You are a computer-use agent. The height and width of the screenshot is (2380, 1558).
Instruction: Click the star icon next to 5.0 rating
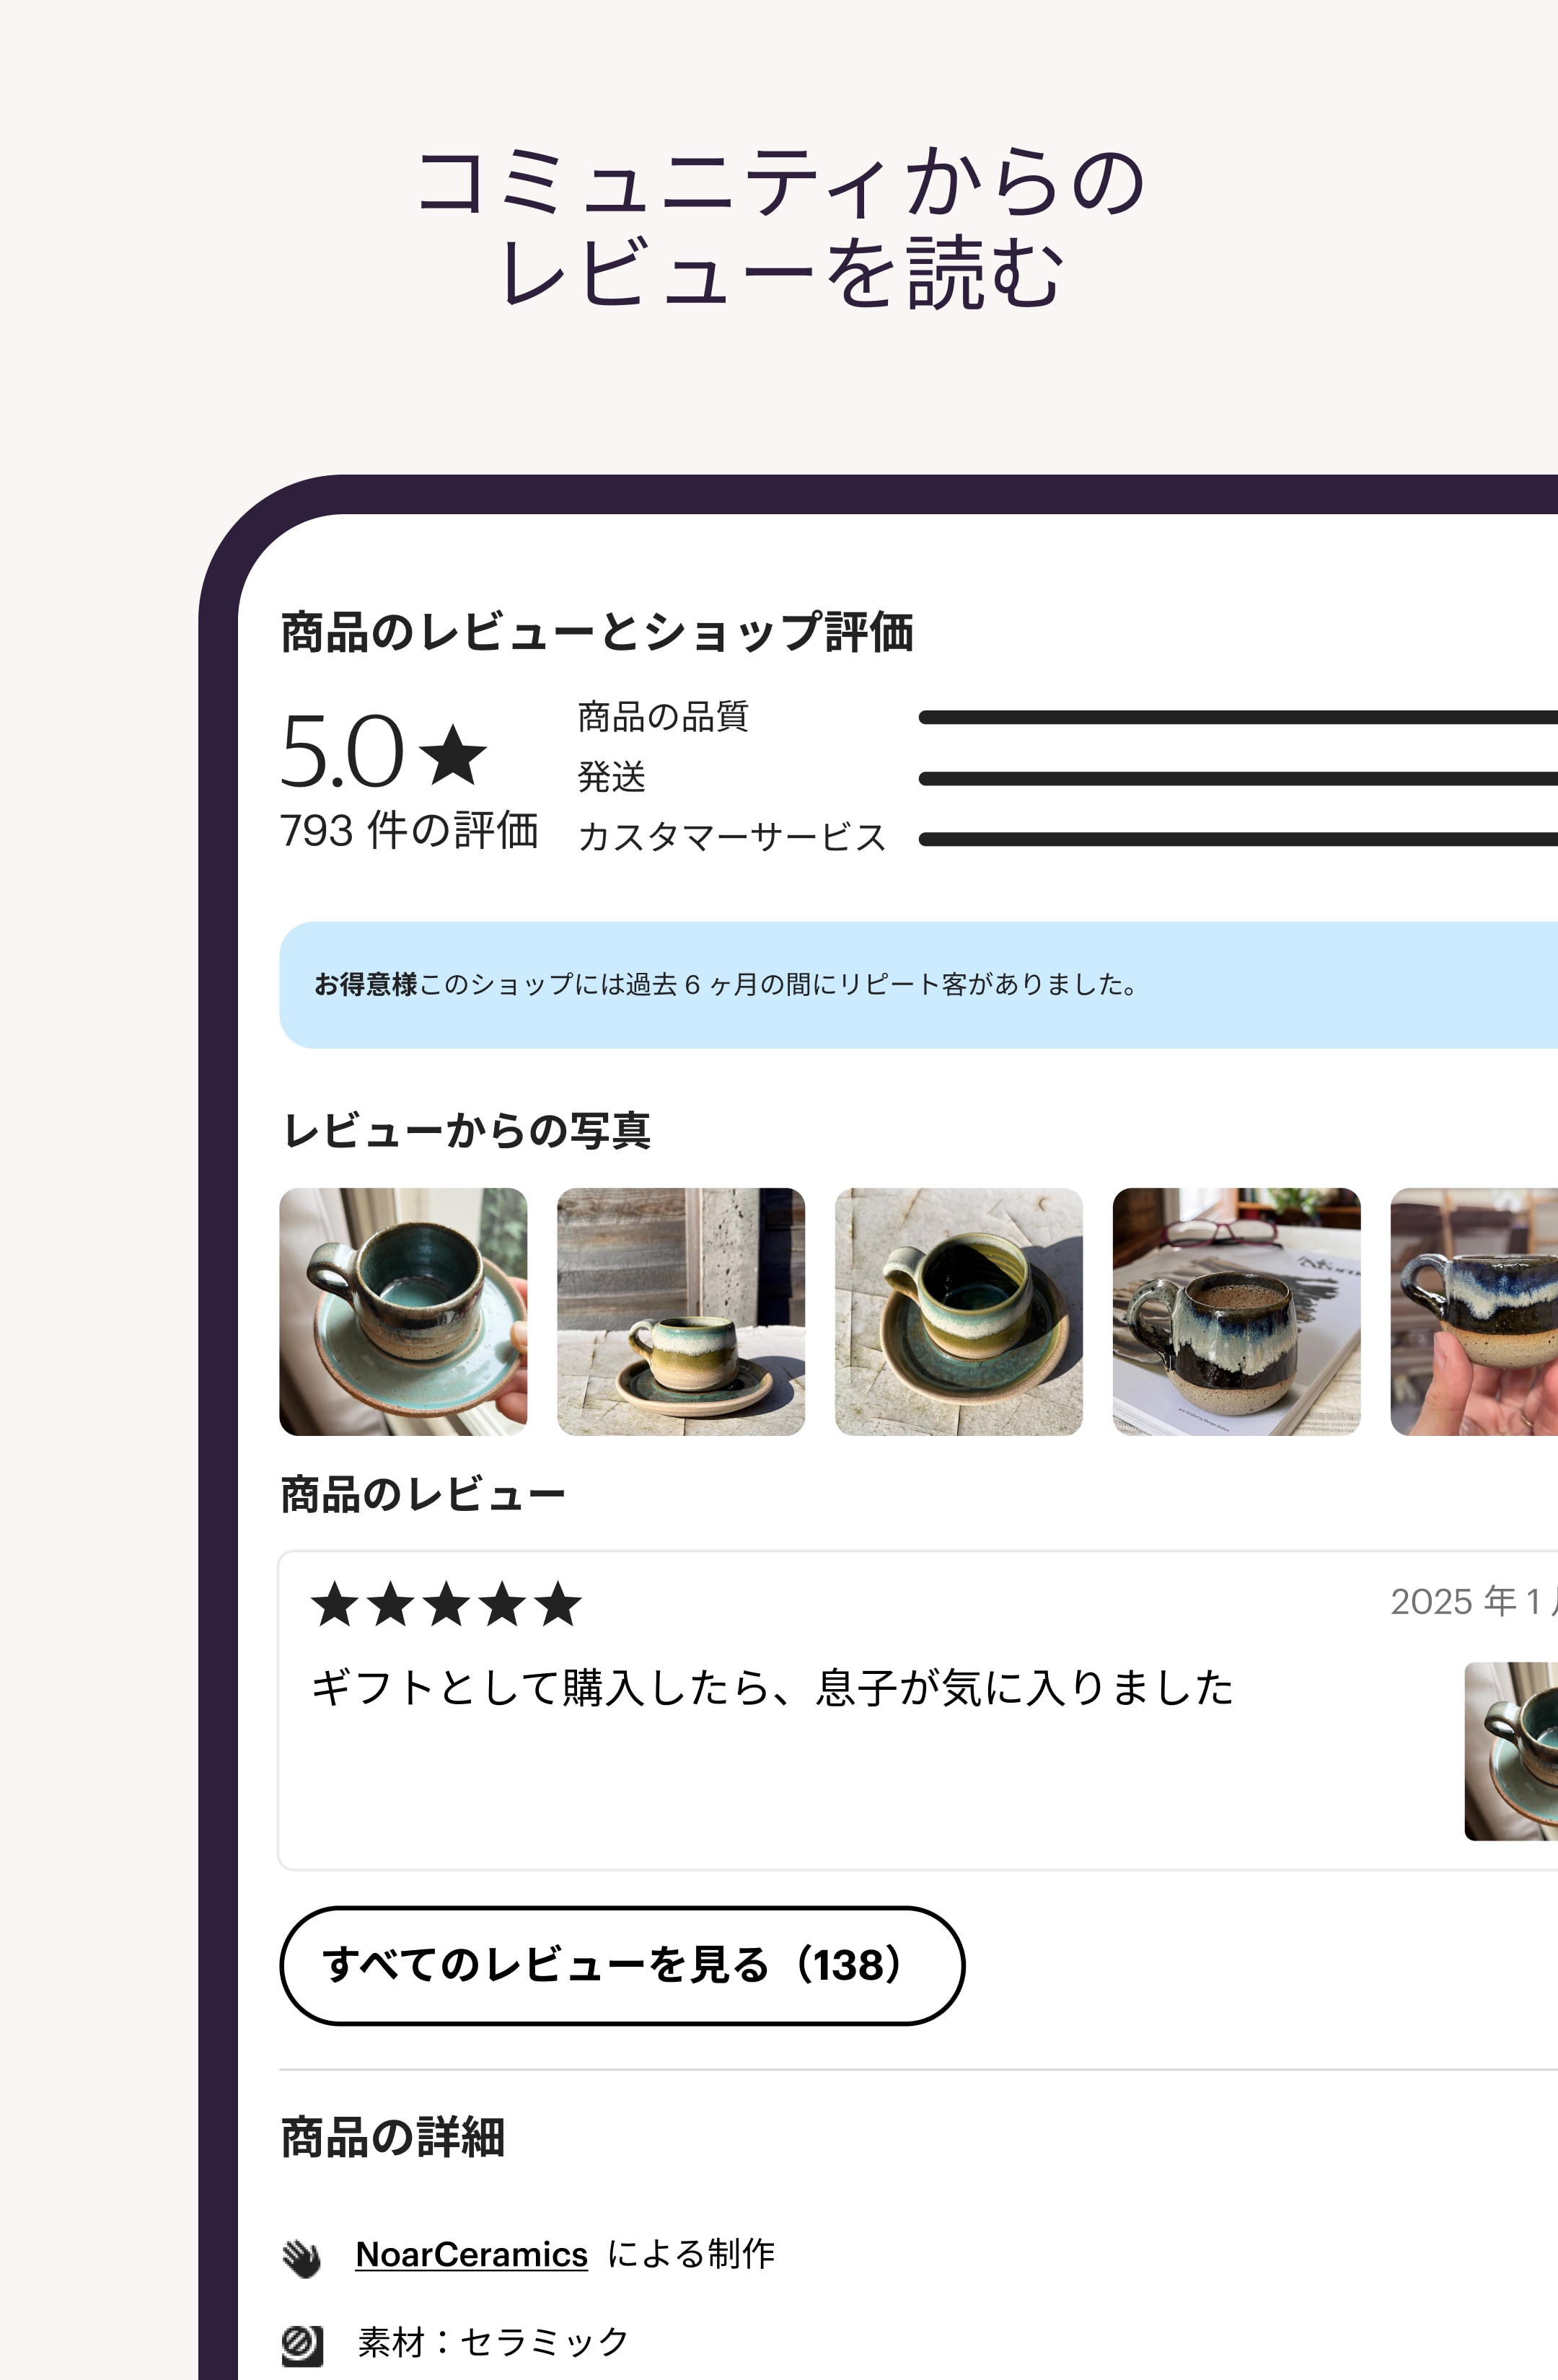point(453,754)
